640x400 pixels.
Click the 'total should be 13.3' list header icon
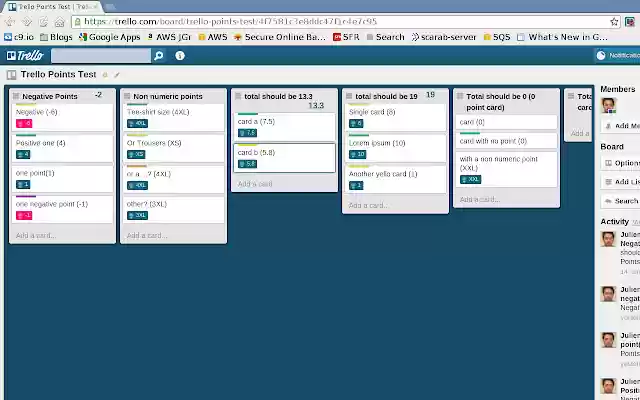(238, 96)
